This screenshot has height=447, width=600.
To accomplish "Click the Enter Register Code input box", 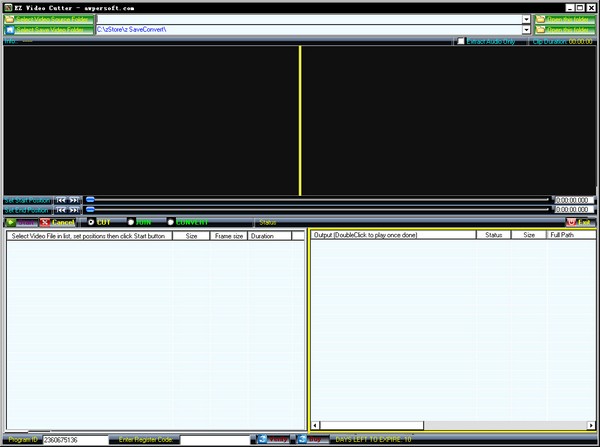I will pos(215,440).
